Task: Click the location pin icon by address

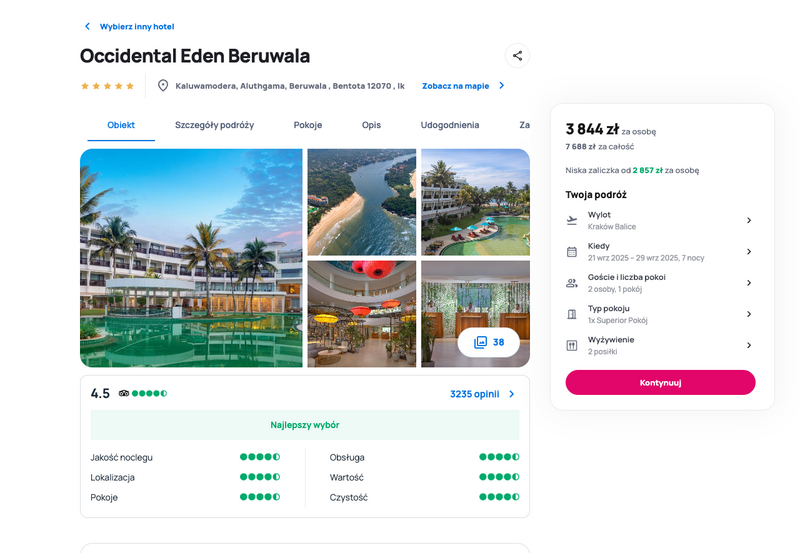Action: tap(163, 86)
